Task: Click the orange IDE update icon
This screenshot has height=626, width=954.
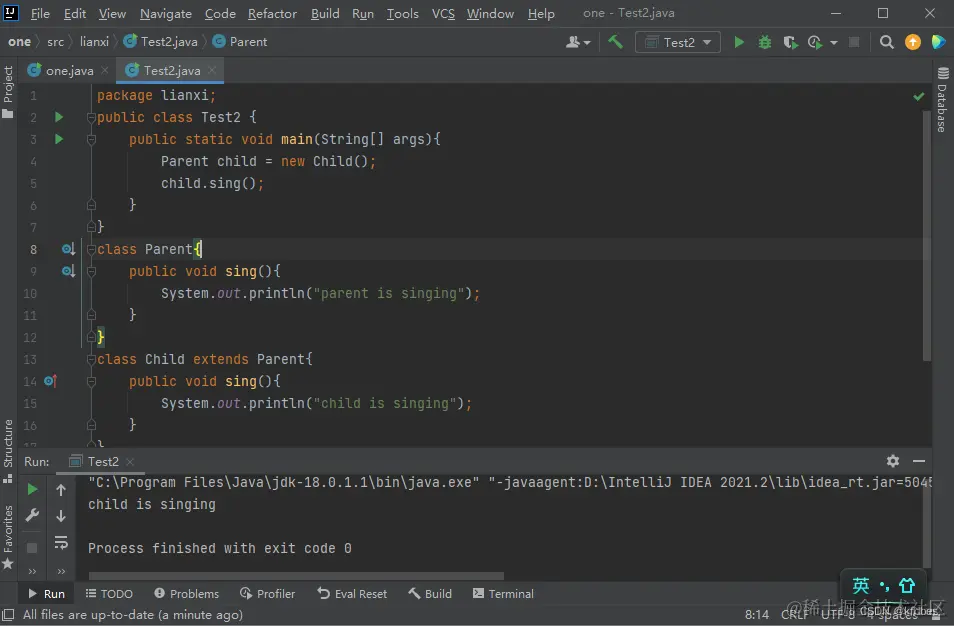Action: tap(913, 42)
